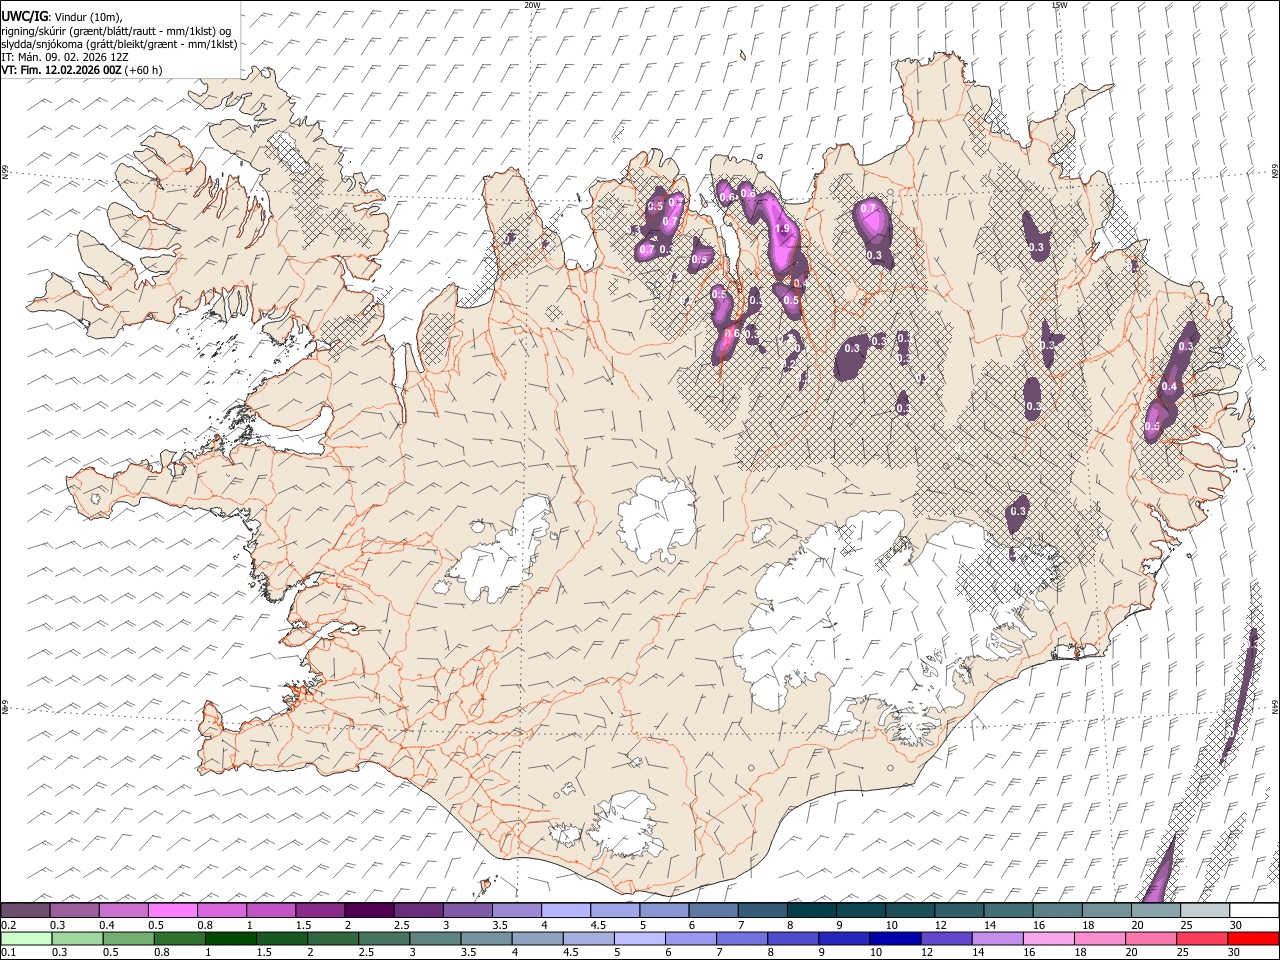1280x960 pixels.
Task: Pick the snow-scale swatch for 5–6 mm
Action: point(662,910)
